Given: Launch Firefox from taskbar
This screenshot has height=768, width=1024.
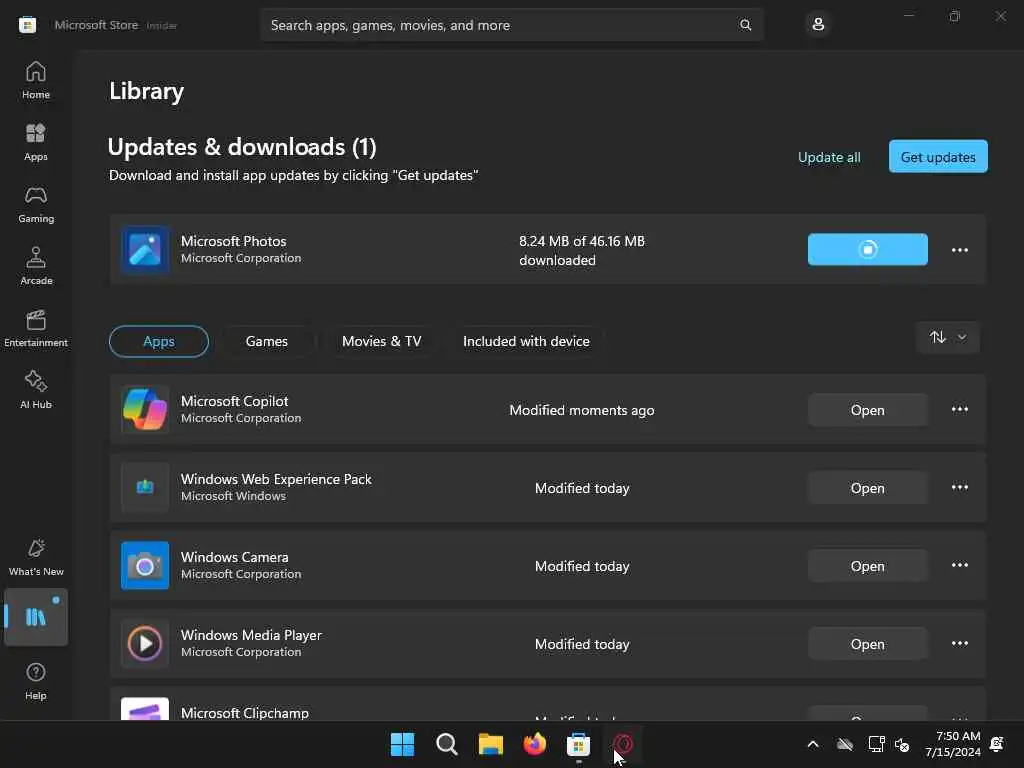Looking at the screenshot, I should pos(534,744).
